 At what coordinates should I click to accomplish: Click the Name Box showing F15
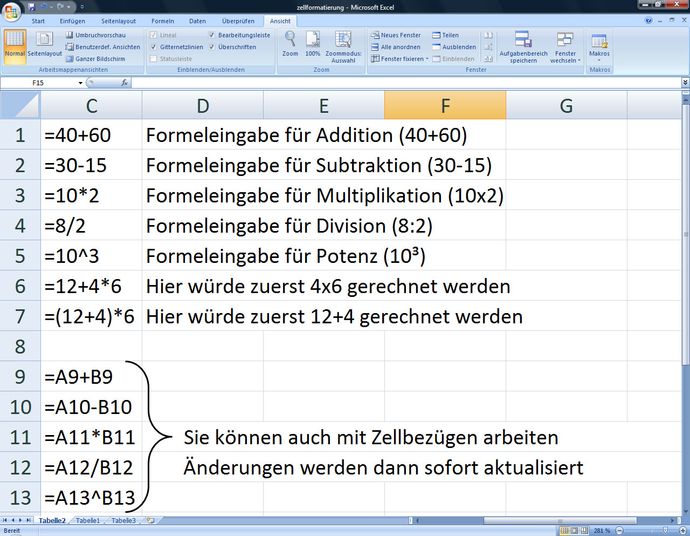(x=39, y=83)
